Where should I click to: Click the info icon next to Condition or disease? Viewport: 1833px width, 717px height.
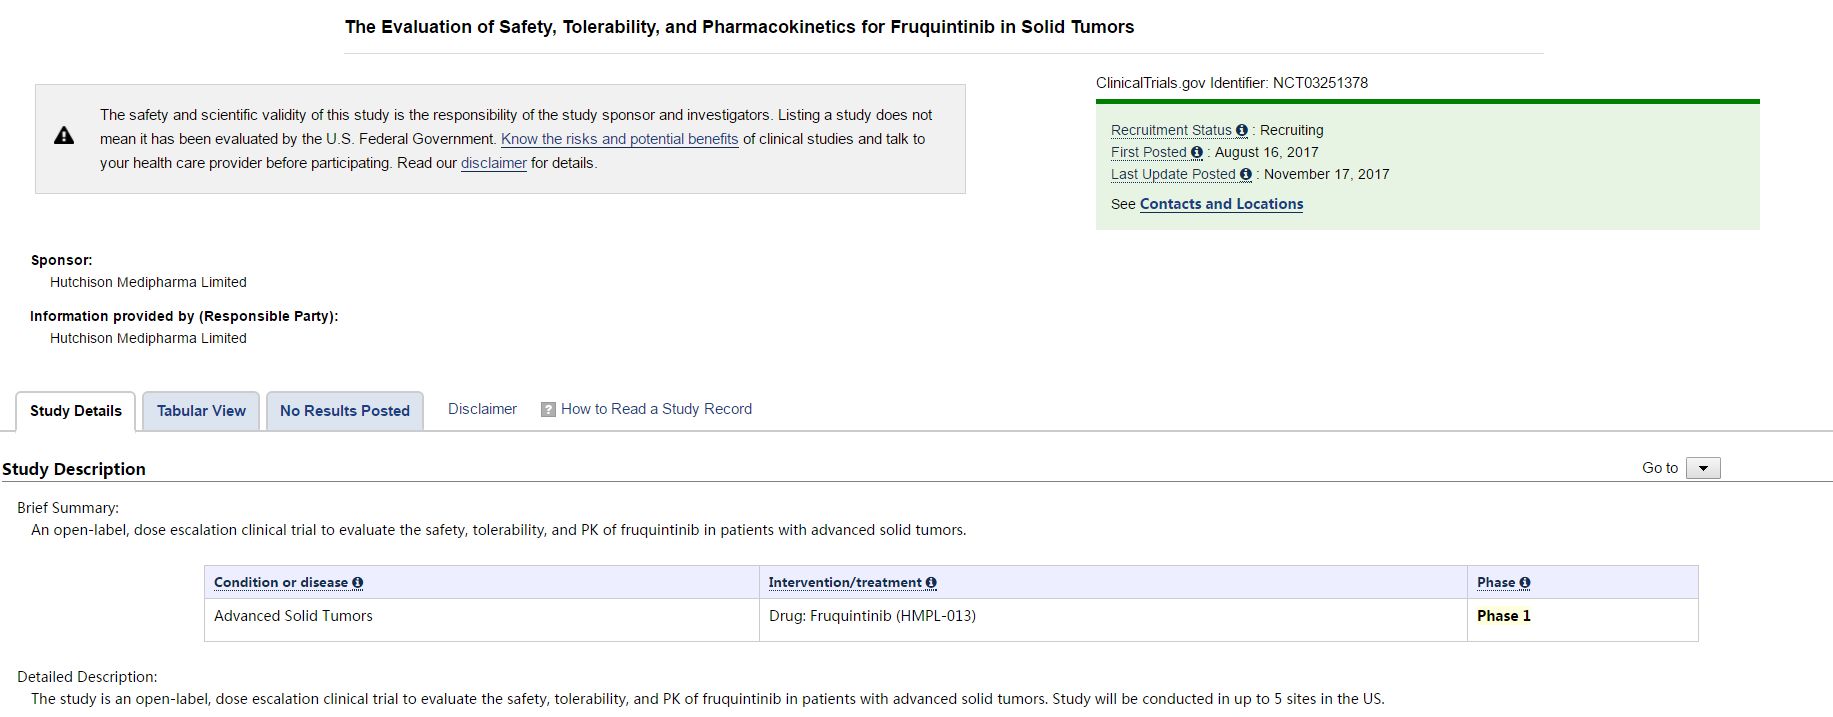pos(358,583)
